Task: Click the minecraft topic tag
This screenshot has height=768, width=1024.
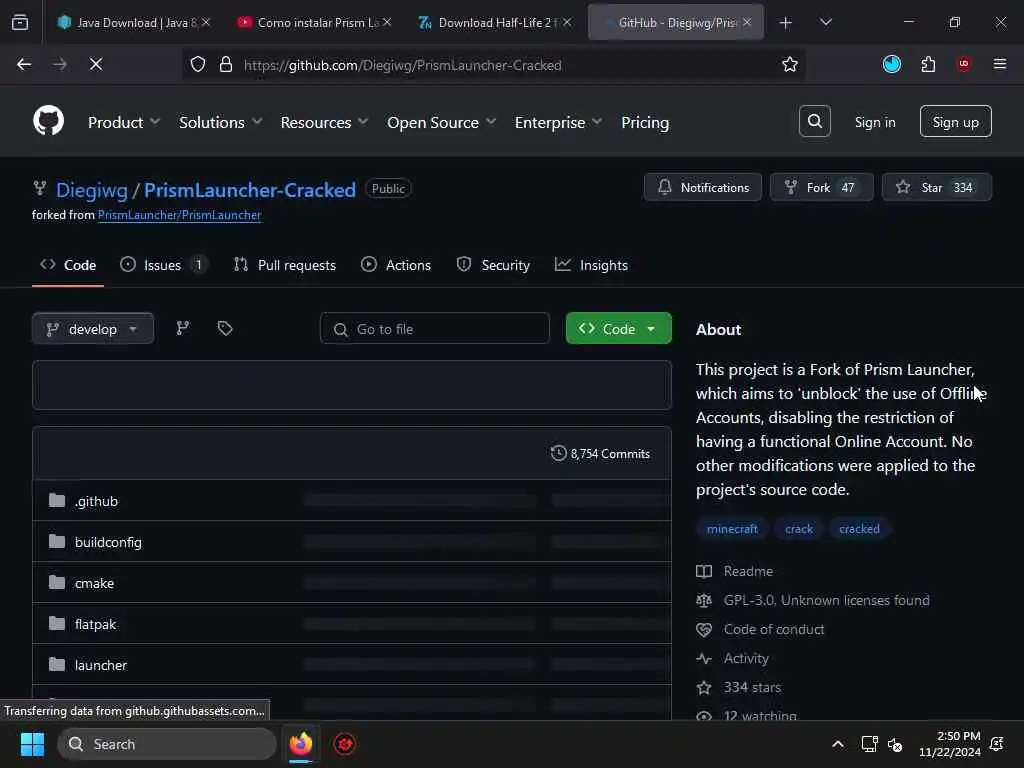Action: 732,528
